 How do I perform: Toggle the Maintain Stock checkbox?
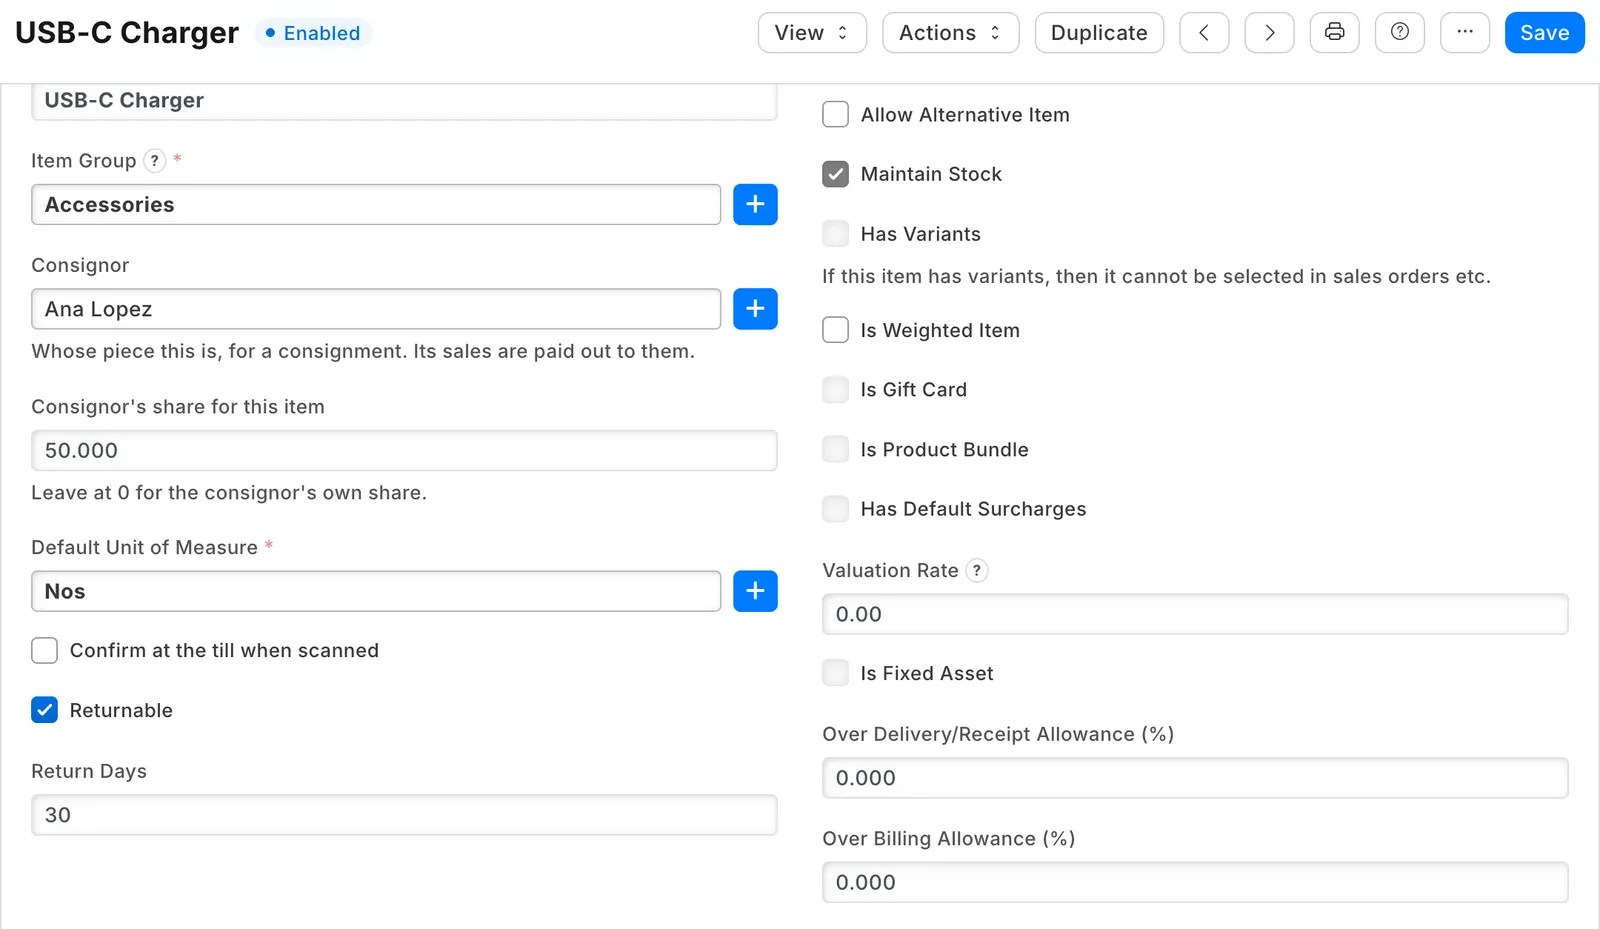[x=835, y=174]
